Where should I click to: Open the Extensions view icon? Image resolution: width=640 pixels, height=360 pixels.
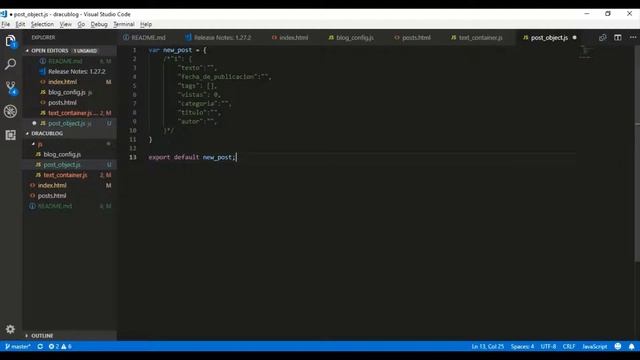11,135
